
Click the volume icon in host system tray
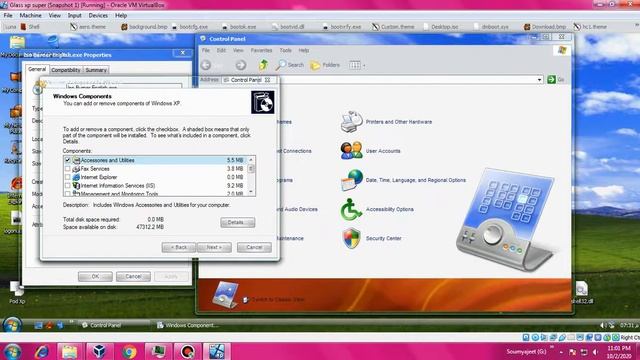(596, 352)
